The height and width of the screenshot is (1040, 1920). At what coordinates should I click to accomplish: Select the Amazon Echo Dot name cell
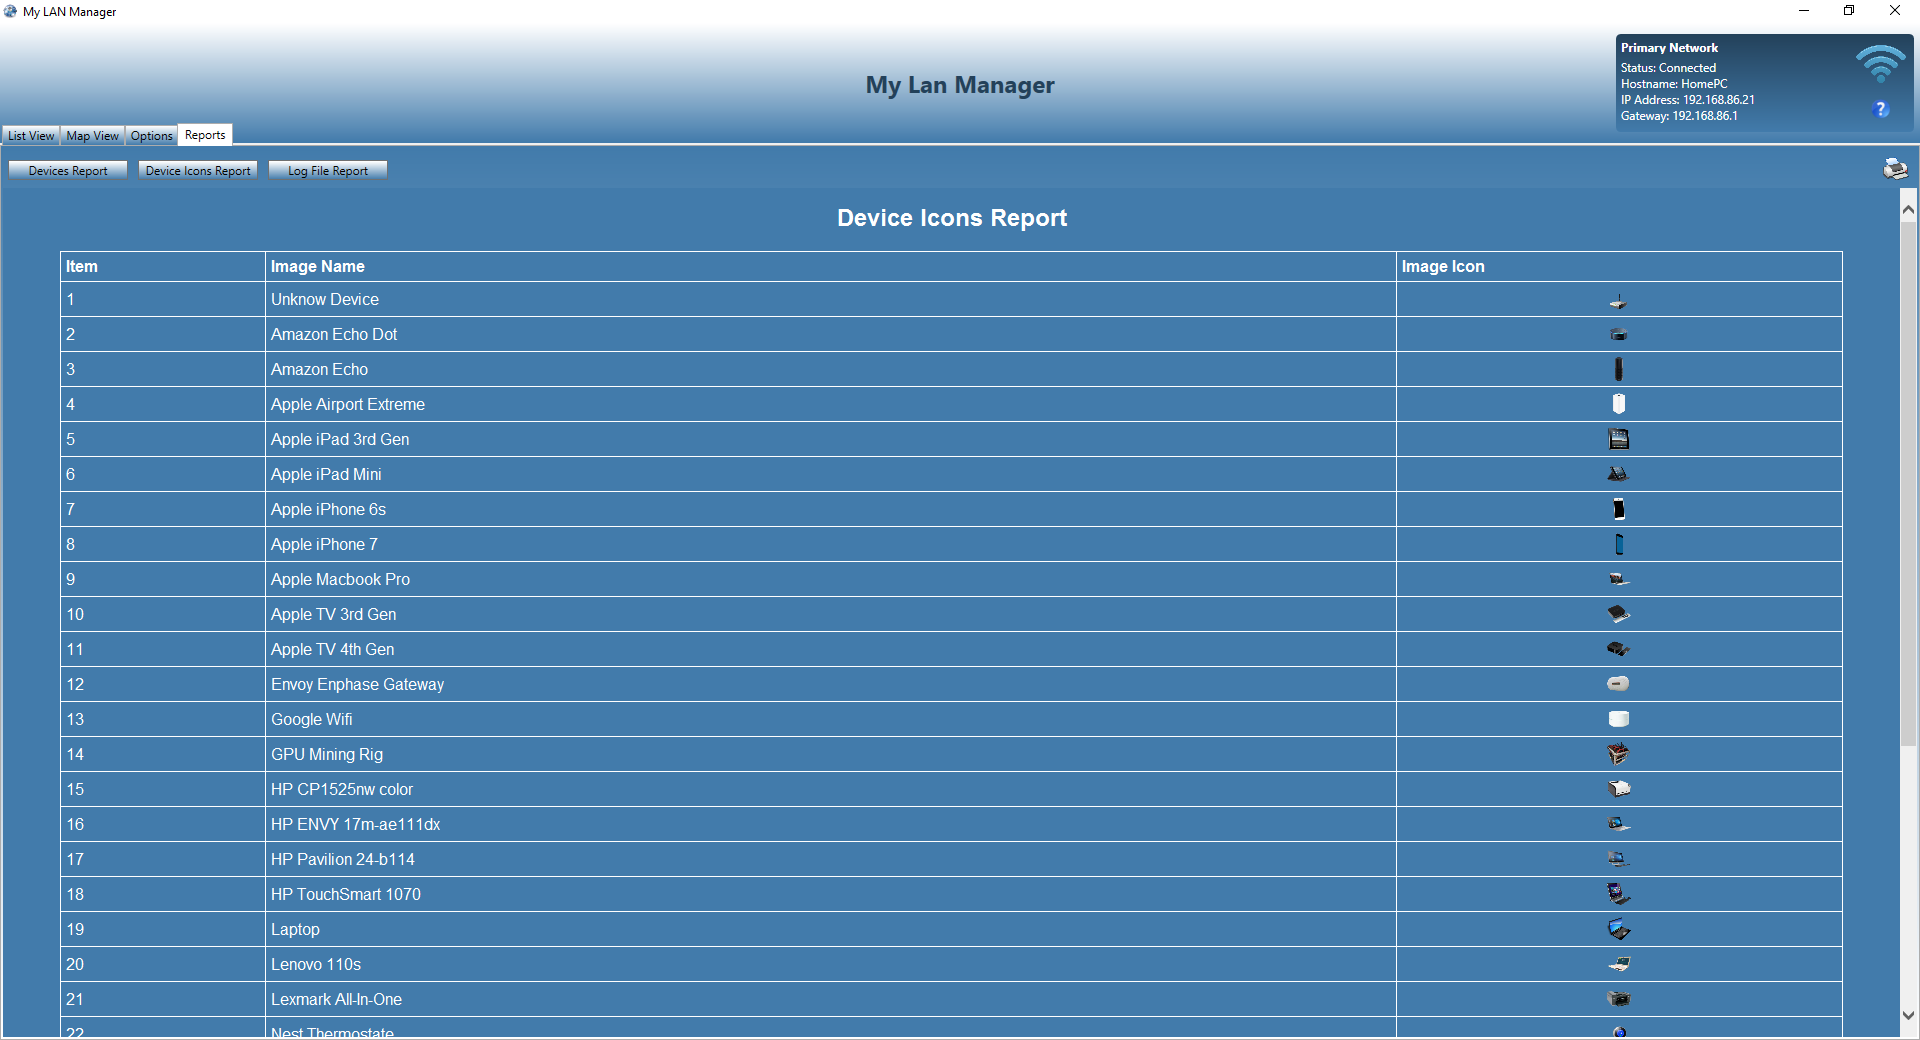point(830,335)
